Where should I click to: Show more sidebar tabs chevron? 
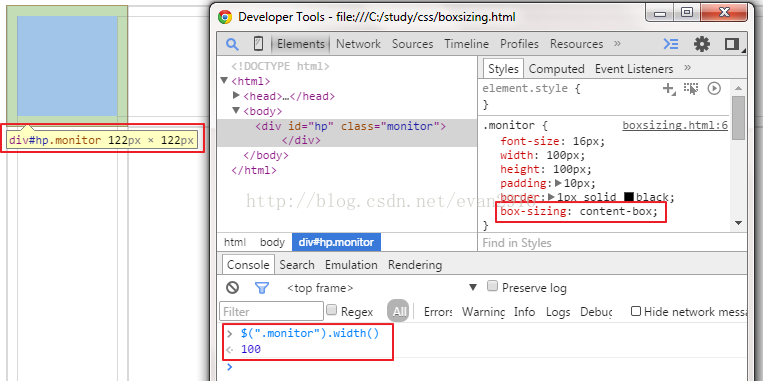coord(688,68)
